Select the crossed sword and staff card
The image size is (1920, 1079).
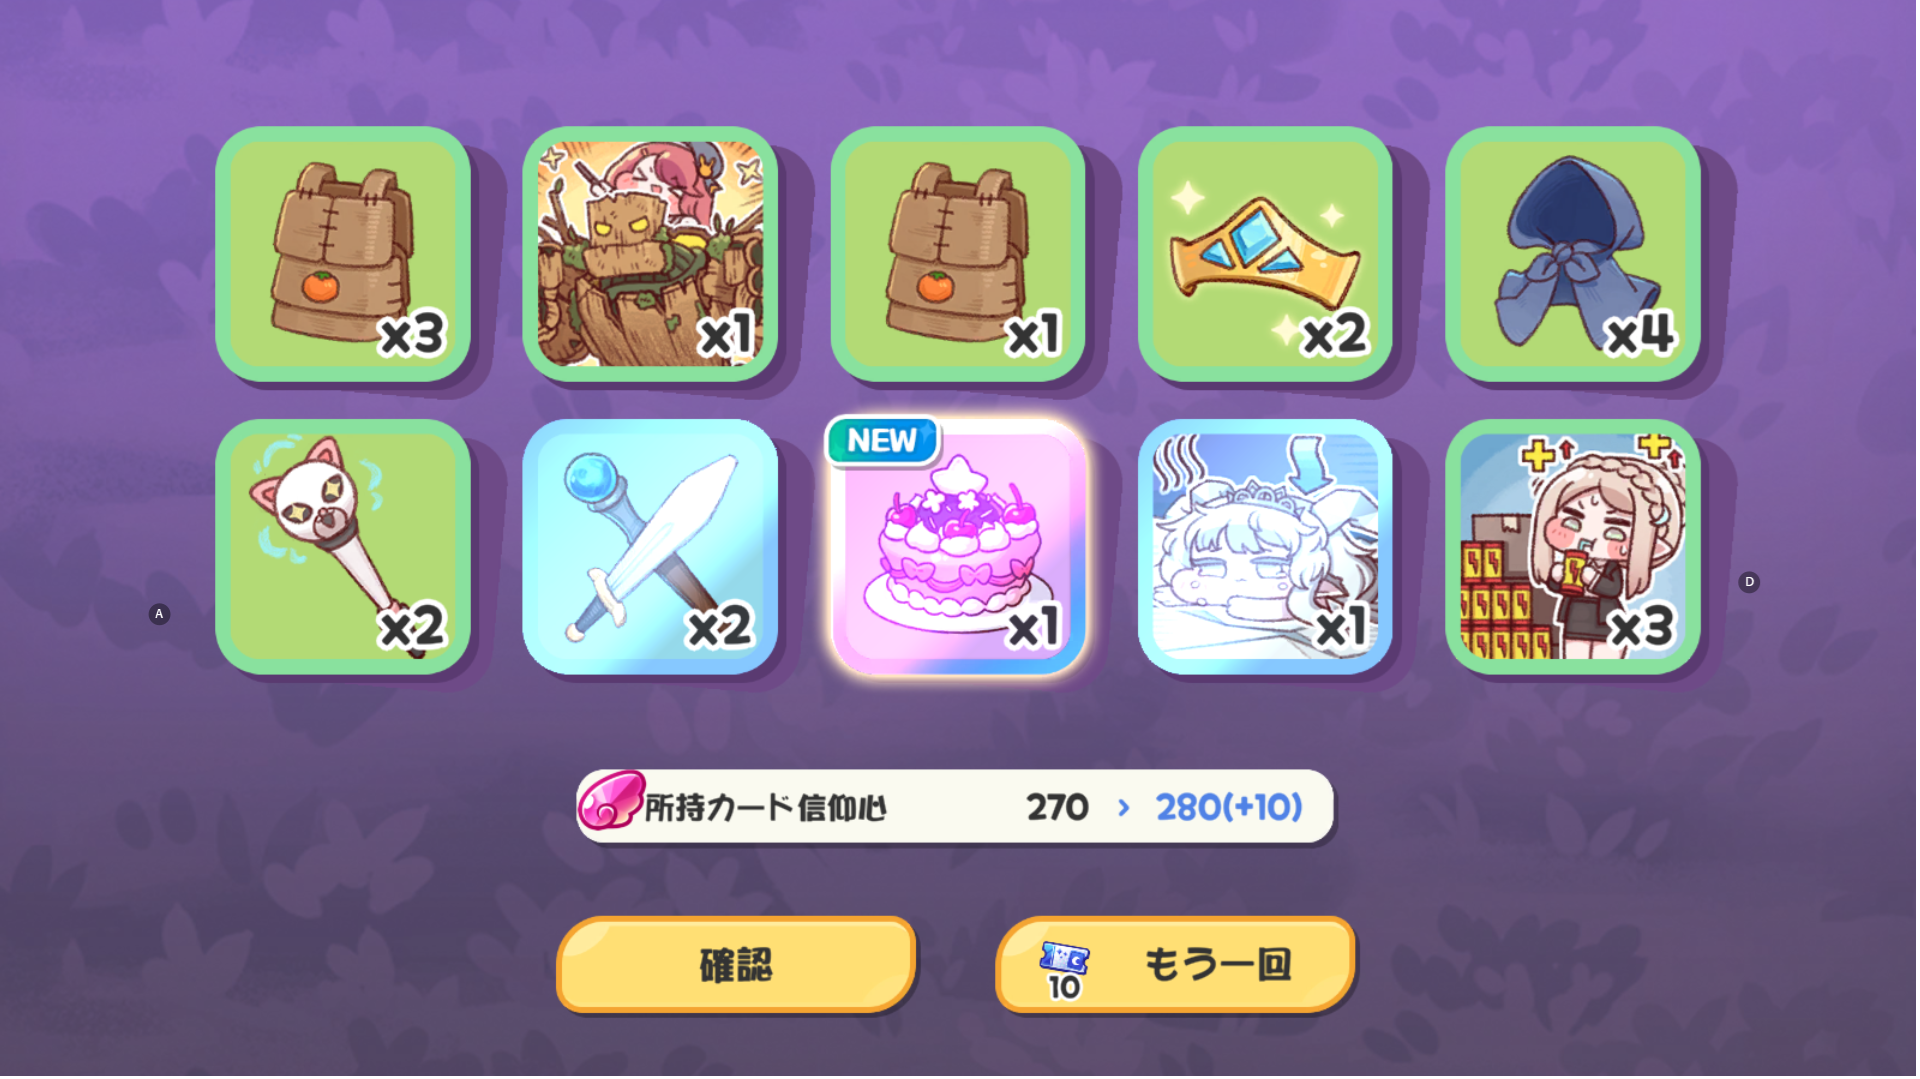click(x=650, y=547)
